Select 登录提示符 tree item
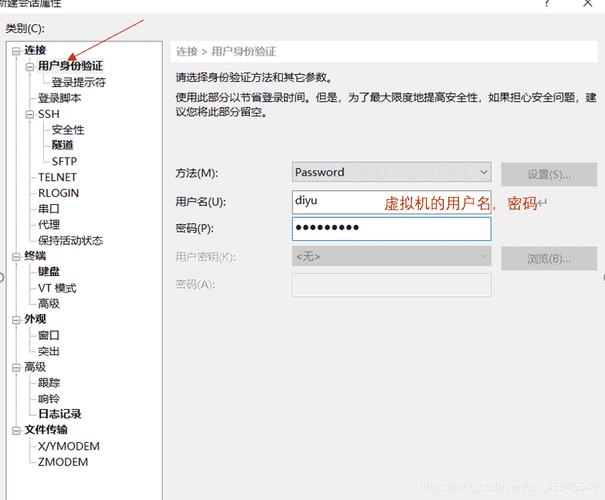Screen dimensions: 605x500 coord(78,82)
